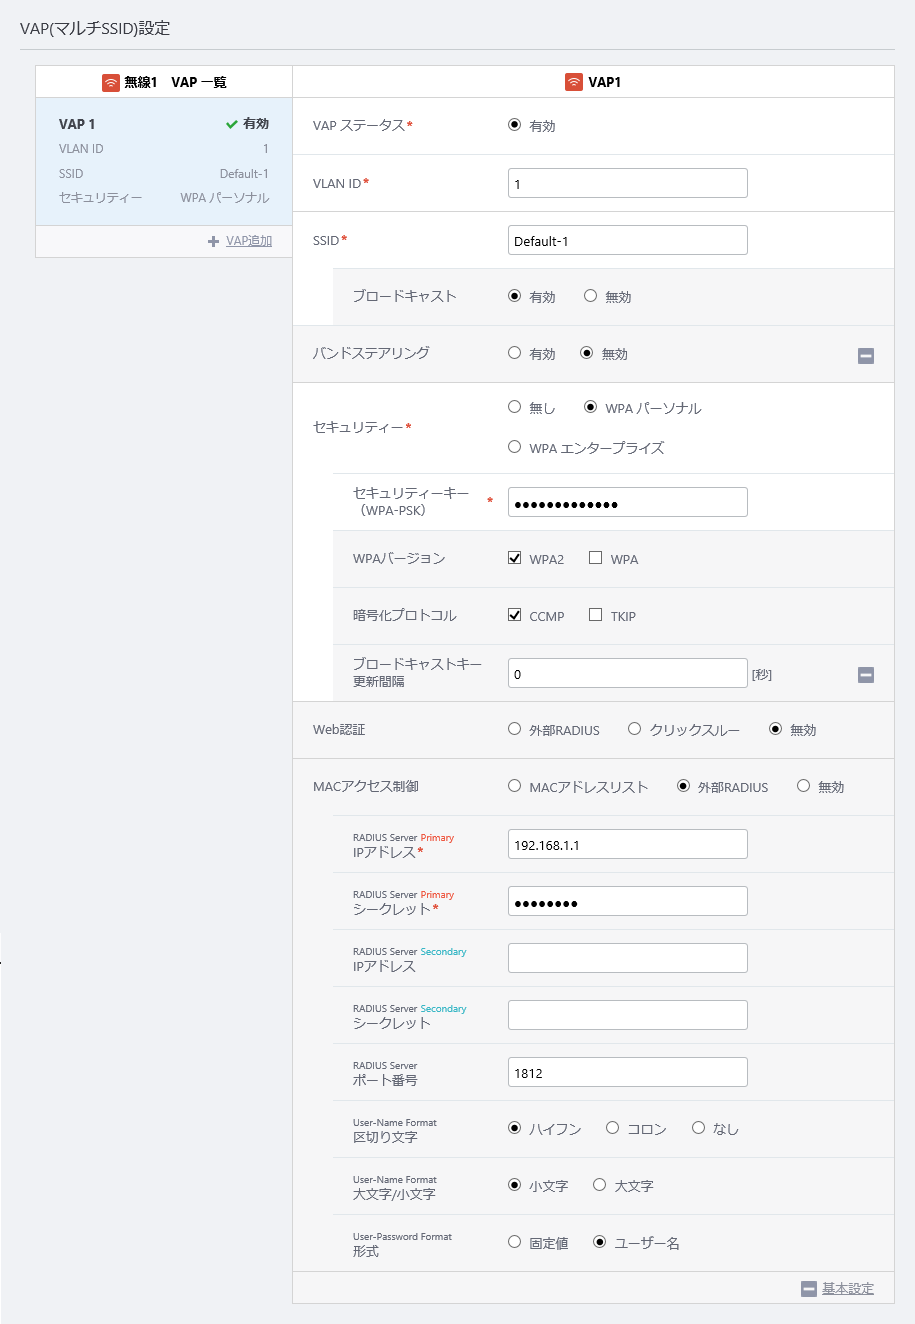Click the VAP追加 link
The width and height of the screenshot is (915, 1324).
(x=249, y=241)
